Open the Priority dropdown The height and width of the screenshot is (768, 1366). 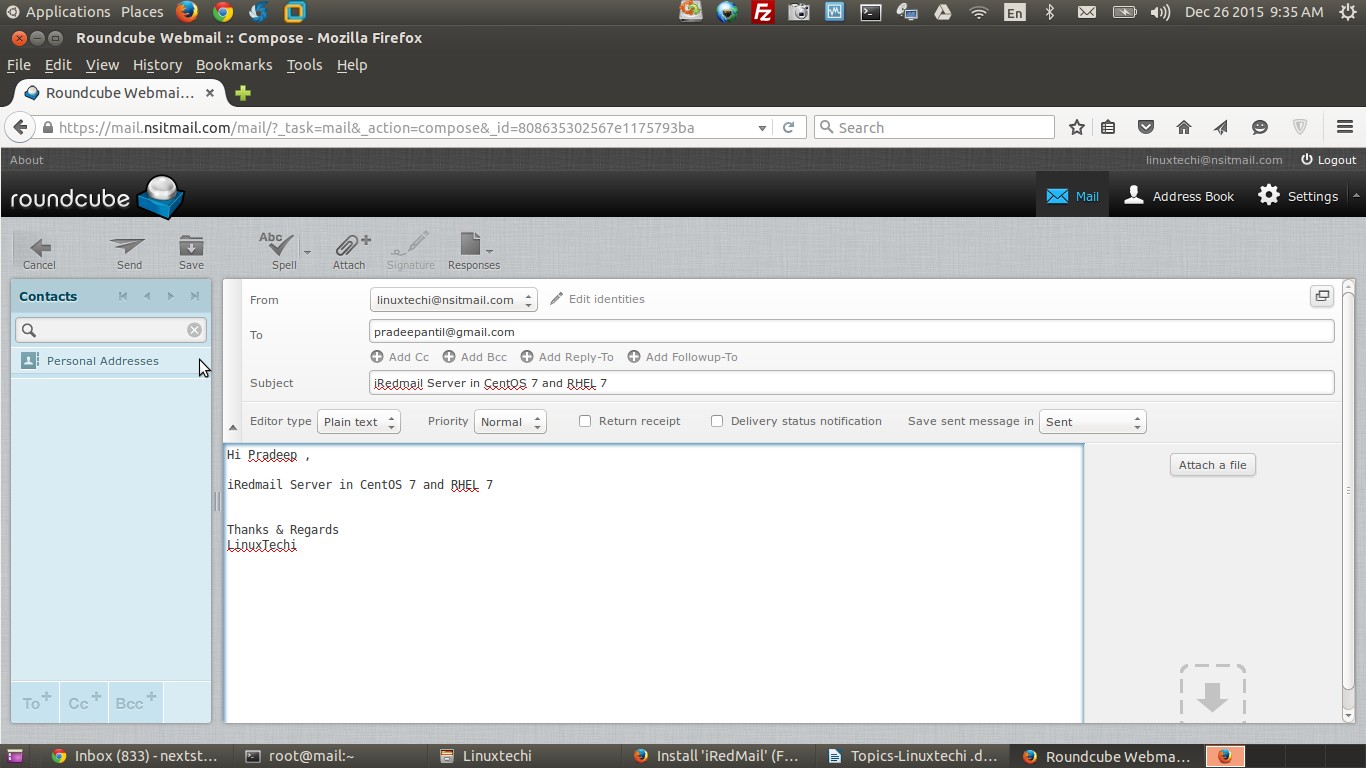(x=510, y=421)
